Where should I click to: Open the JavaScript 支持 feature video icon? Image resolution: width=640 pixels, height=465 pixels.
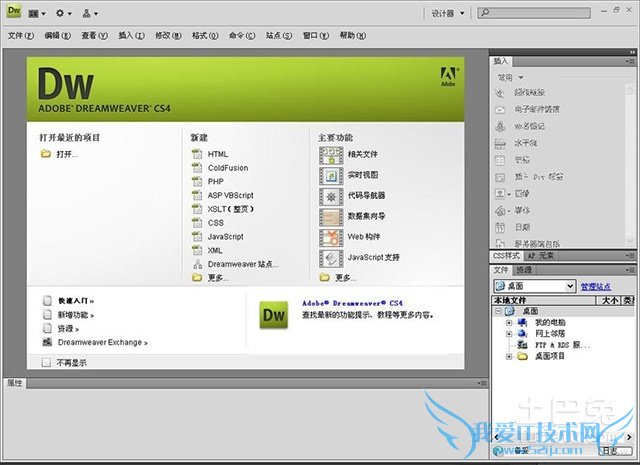(x=331, y=258)
